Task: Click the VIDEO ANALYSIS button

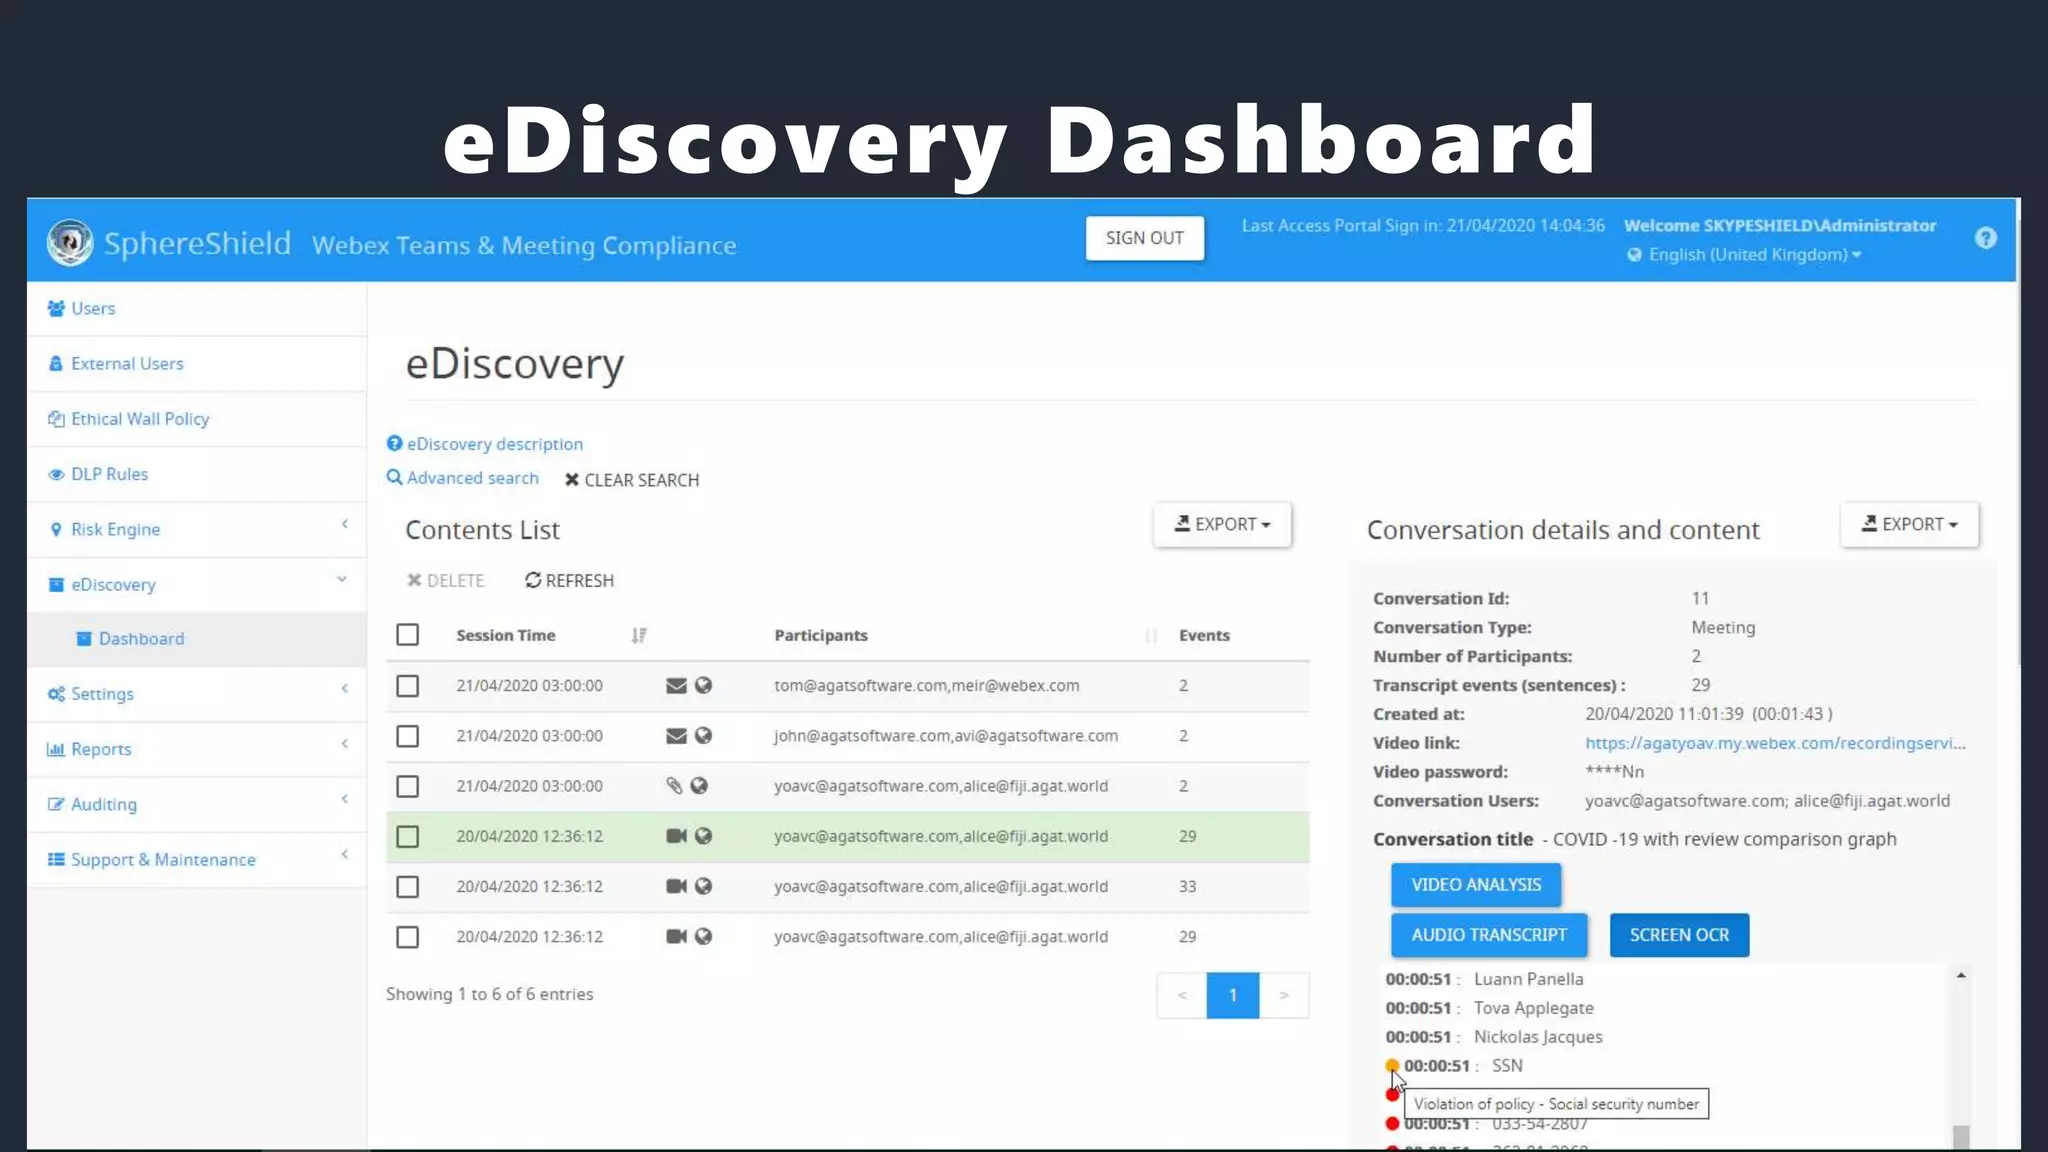Action: [1476, 885]
